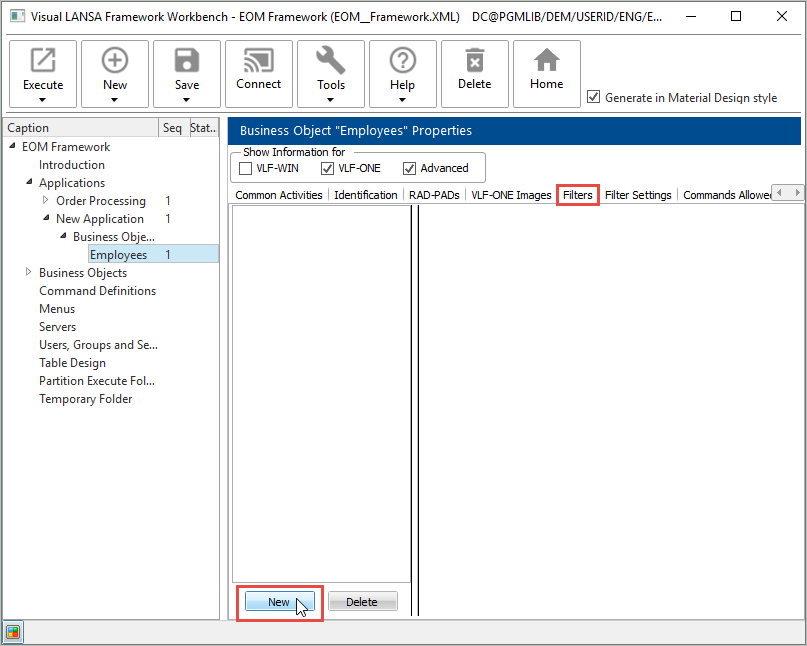Maximize the Framework Workbench window
This screenshot has width=807, height=646.
tap(736, 16)
